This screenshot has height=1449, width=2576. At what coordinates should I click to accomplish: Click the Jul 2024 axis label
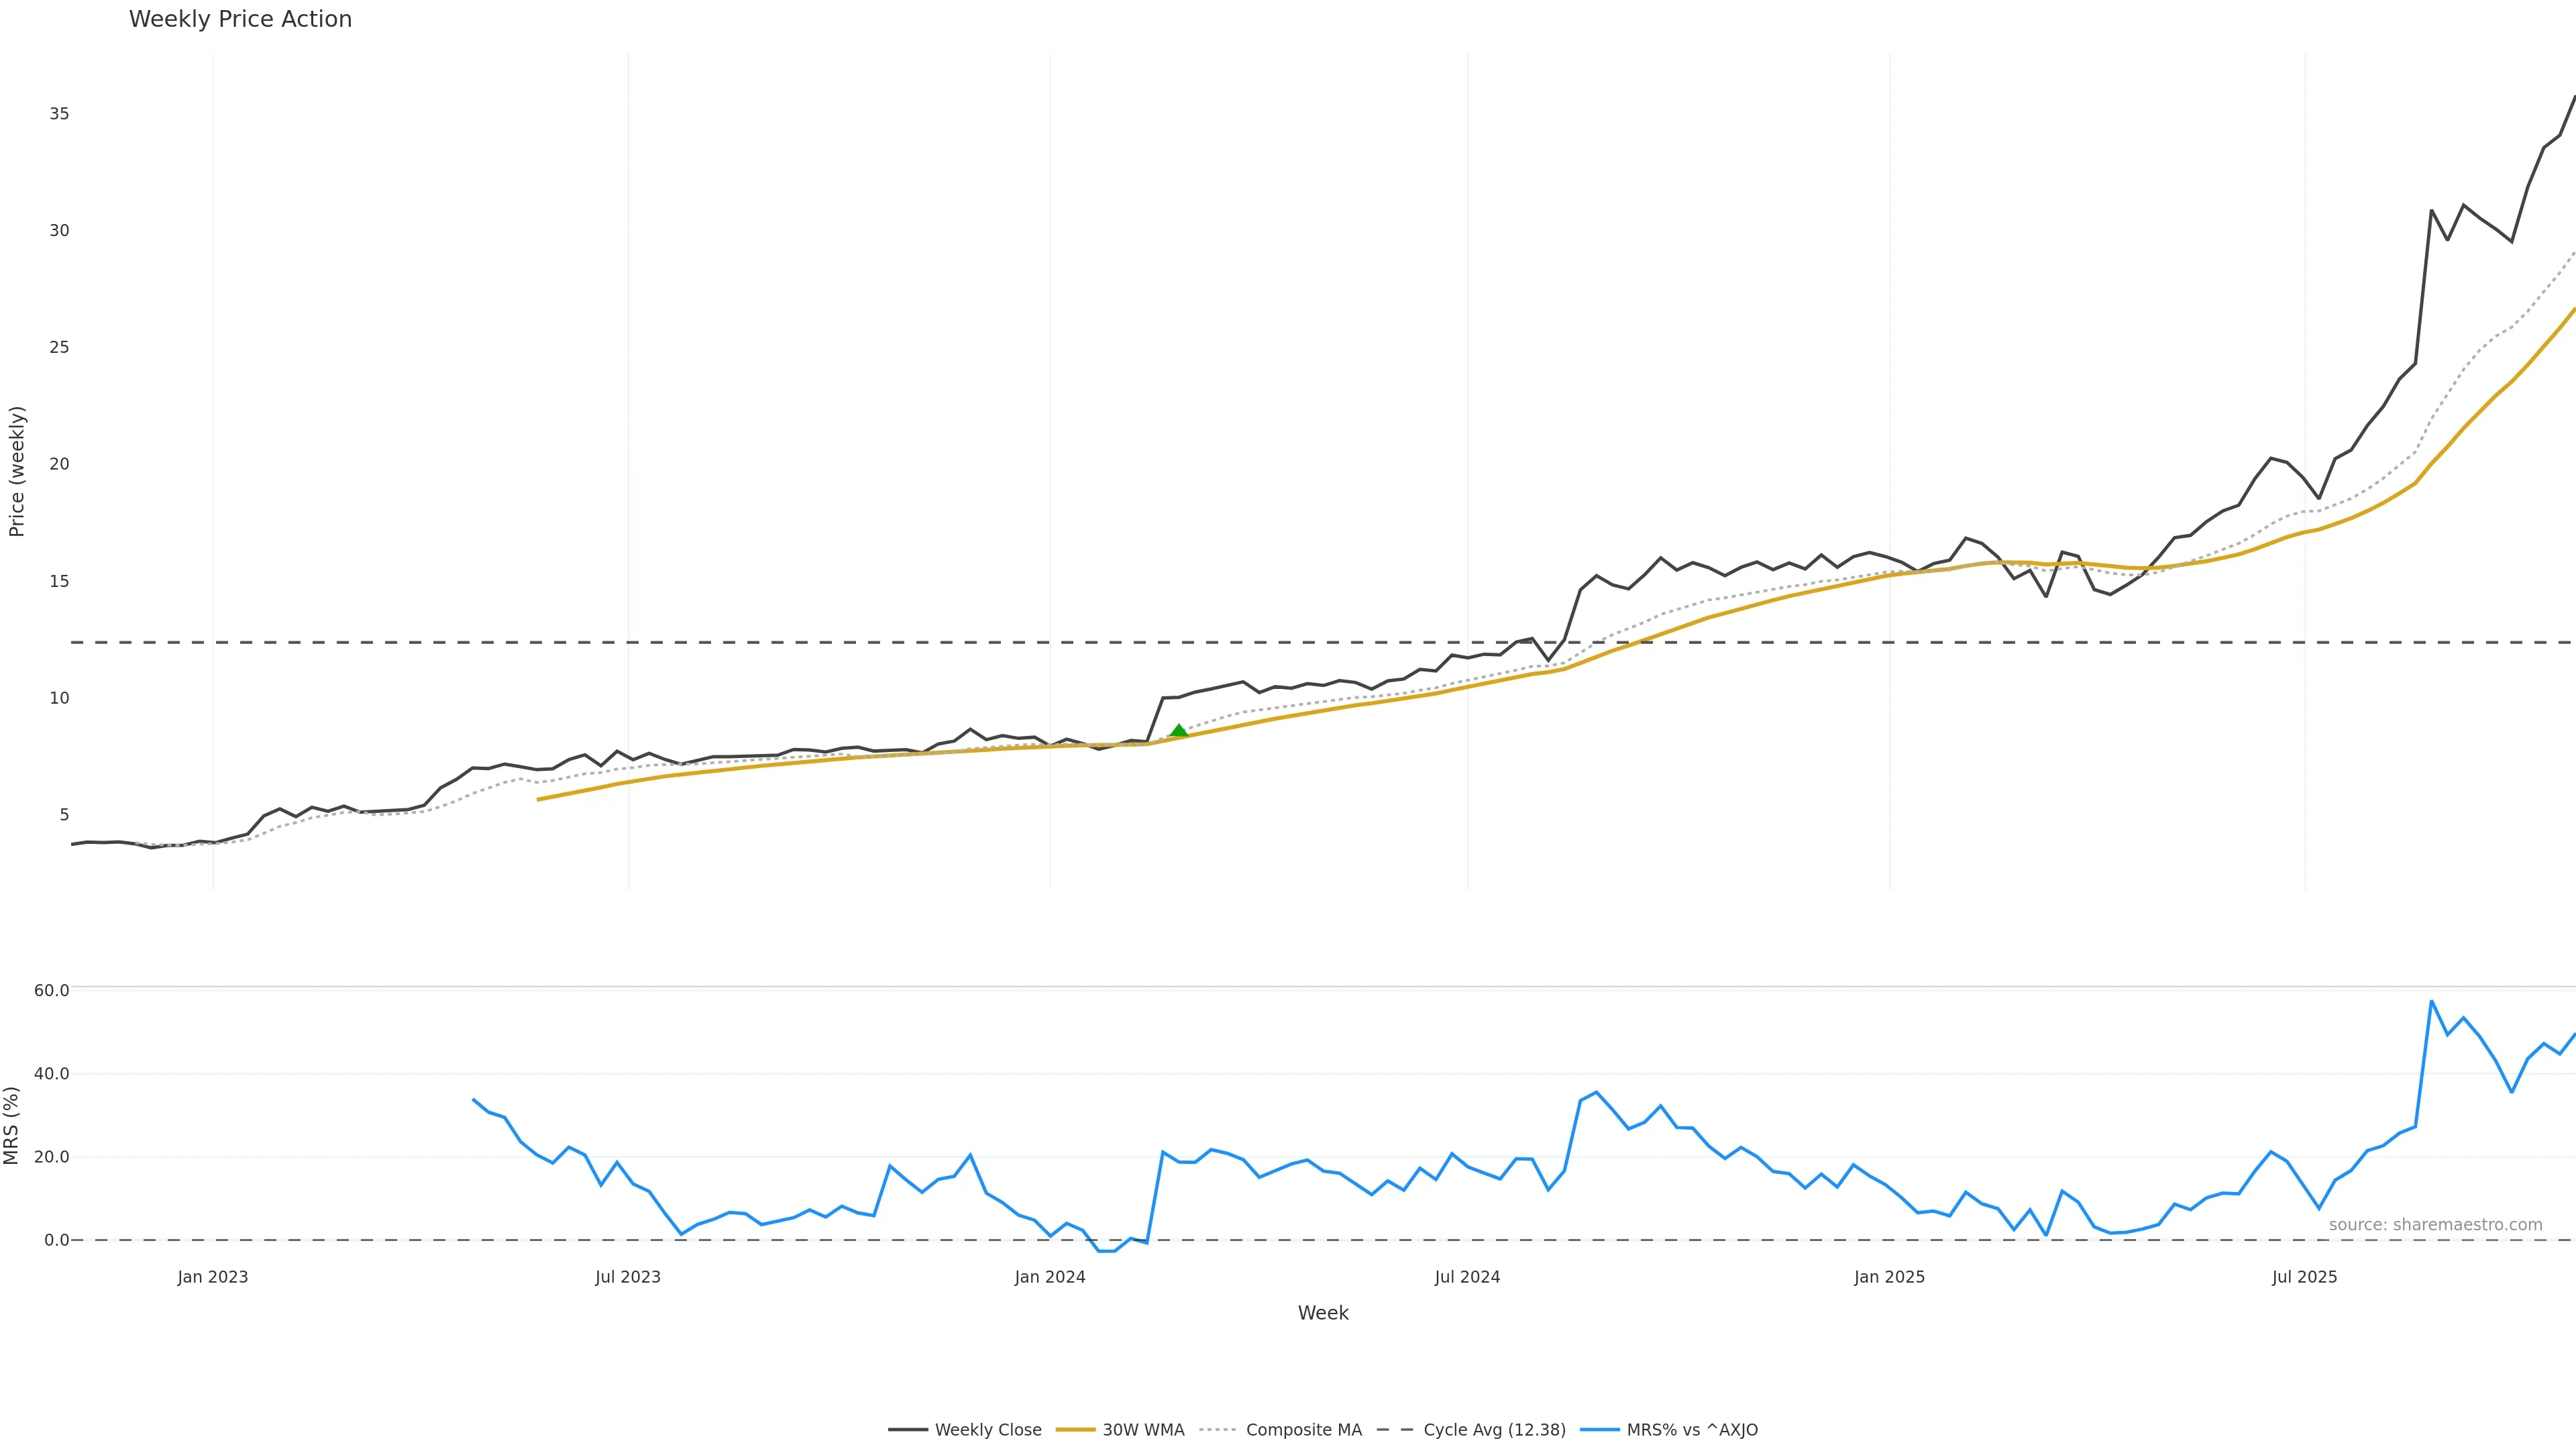click(1467, 1277)
